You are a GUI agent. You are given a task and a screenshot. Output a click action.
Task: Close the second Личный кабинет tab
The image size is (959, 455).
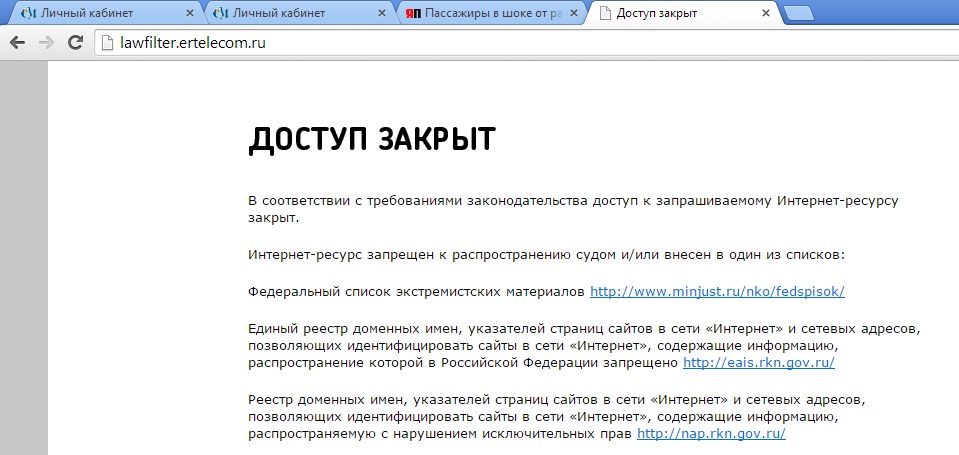382,13
